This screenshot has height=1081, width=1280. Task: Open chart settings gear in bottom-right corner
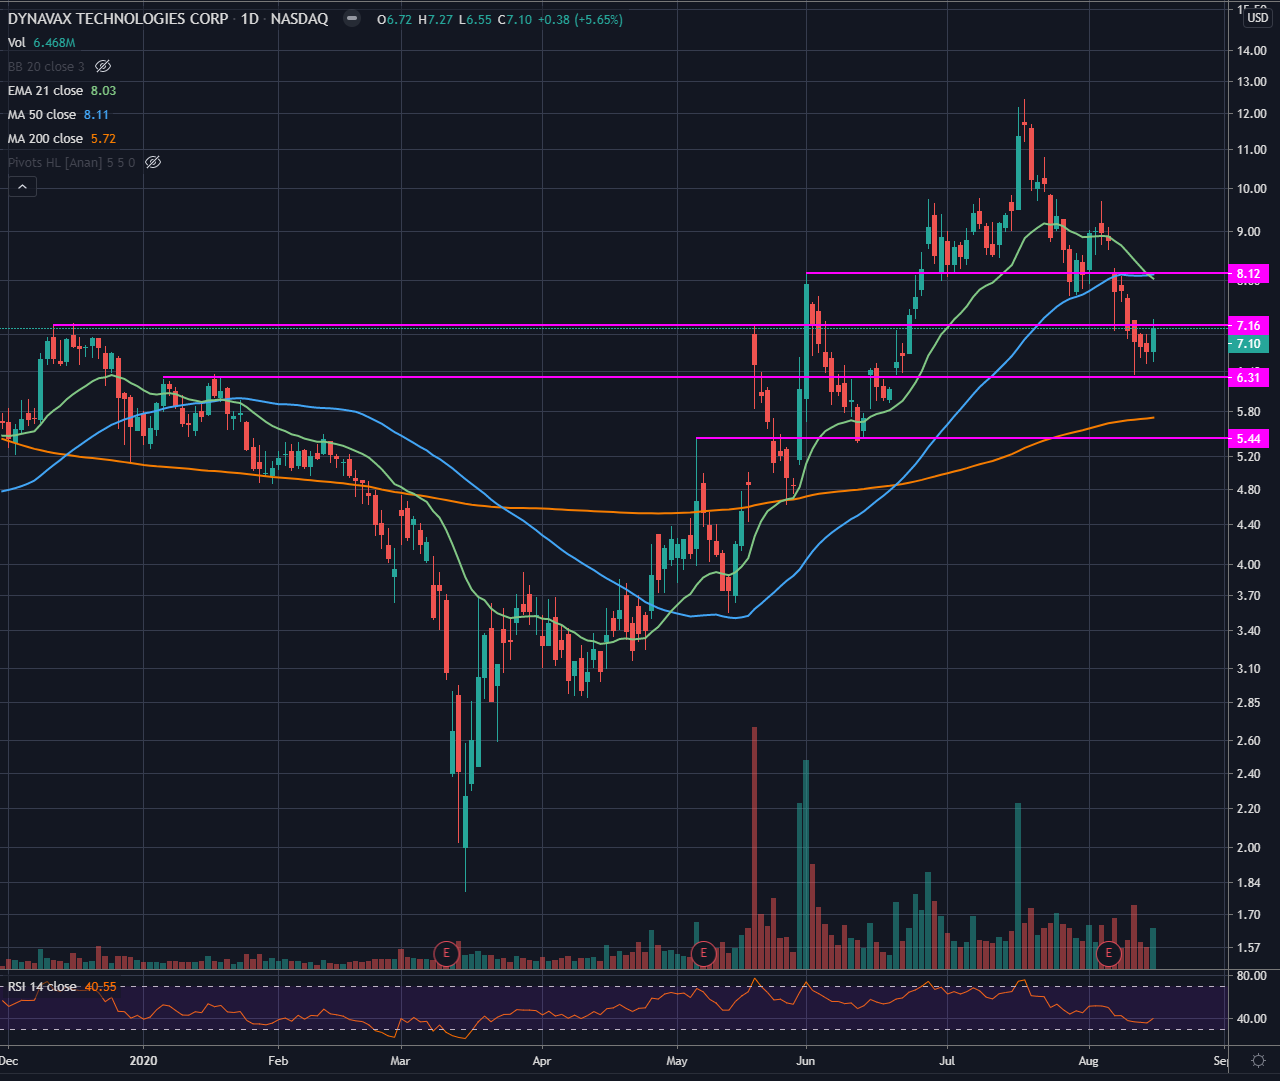pos(1258,1060)
